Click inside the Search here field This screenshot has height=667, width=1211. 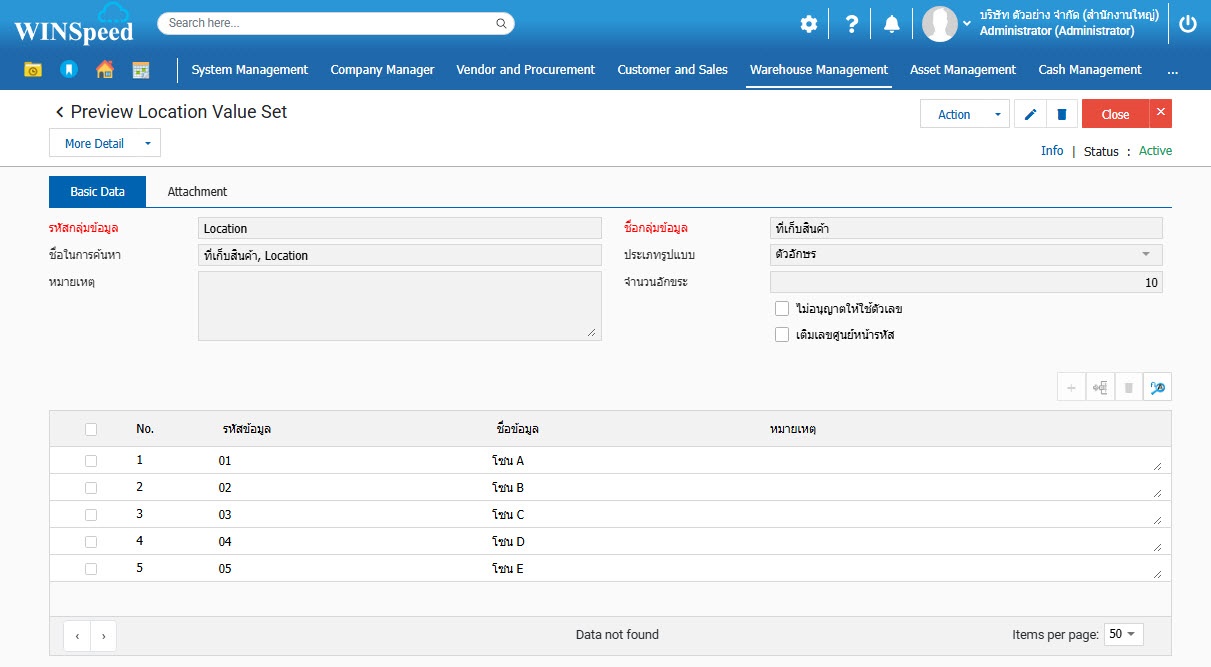330,23
